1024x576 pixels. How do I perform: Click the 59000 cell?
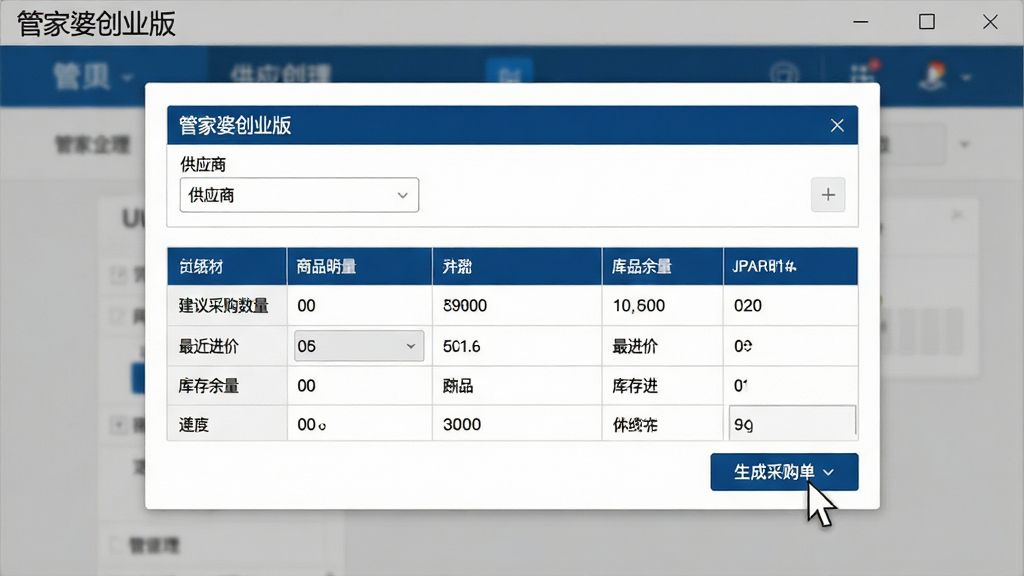coord(517,306)
